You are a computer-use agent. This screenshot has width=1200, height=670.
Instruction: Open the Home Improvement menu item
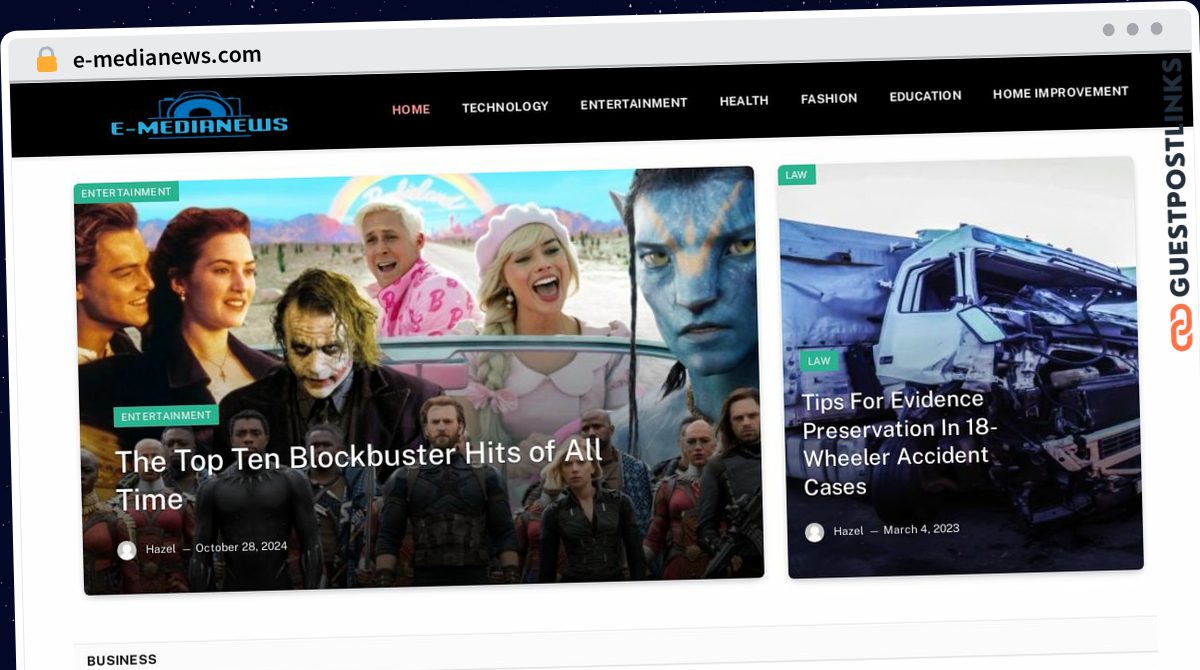1061,92
